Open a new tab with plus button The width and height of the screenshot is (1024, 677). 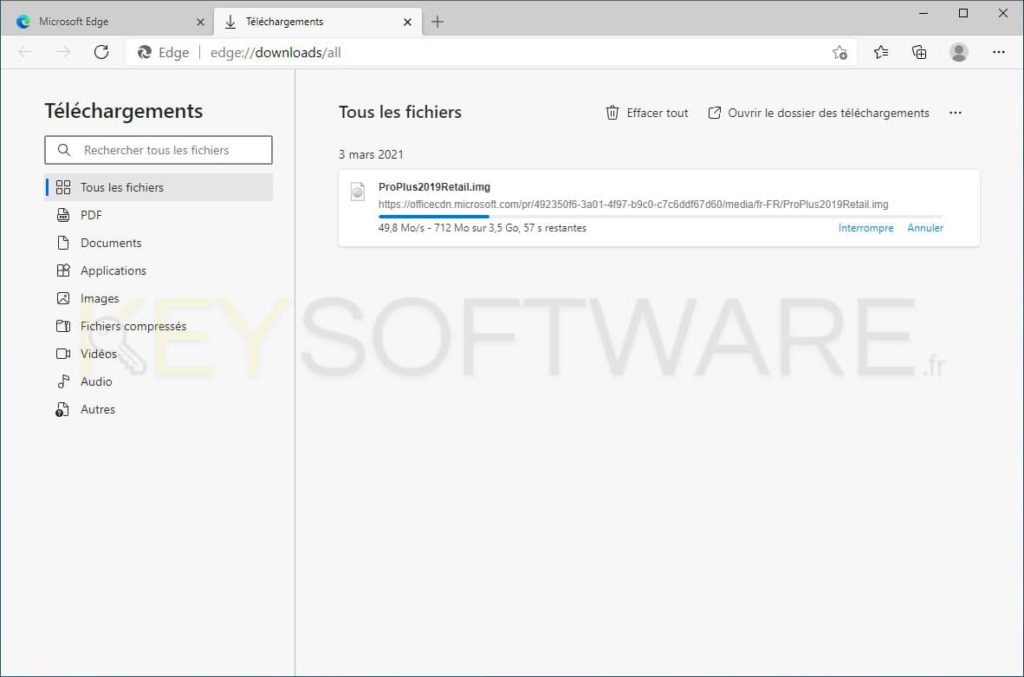[x=438, y=22]
